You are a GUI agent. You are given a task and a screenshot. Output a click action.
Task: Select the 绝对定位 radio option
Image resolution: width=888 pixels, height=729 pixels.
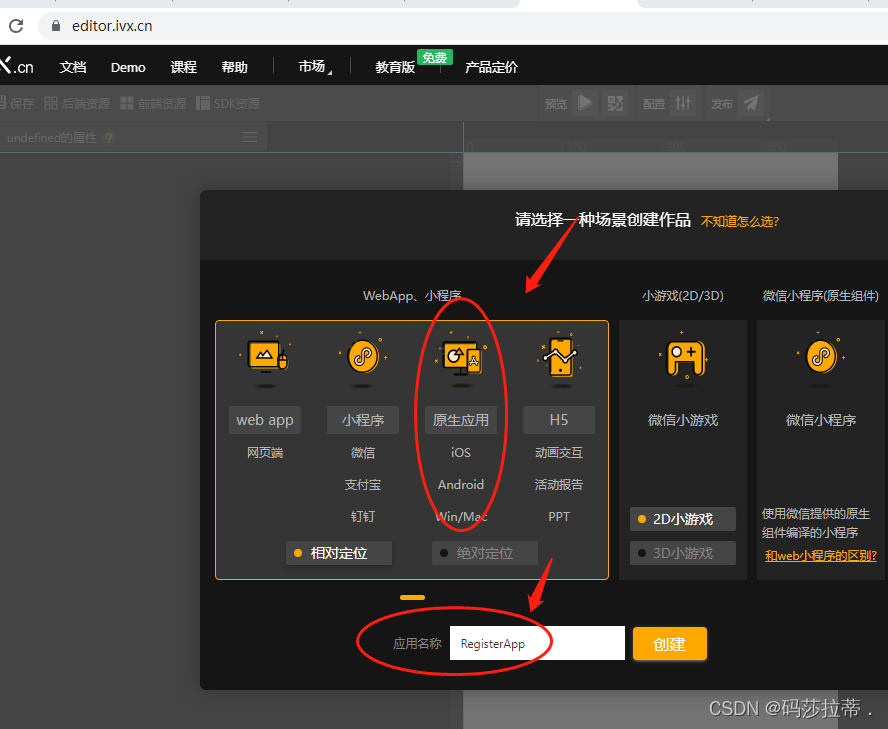coord(485,553)
